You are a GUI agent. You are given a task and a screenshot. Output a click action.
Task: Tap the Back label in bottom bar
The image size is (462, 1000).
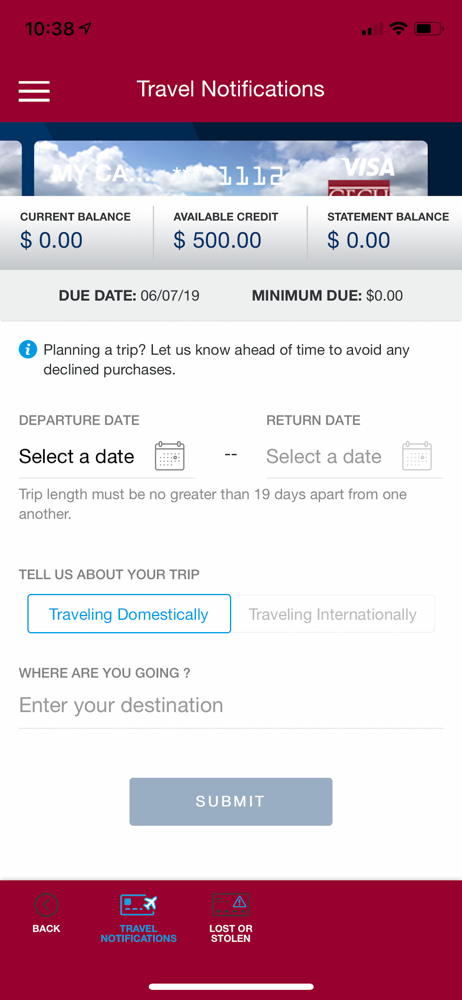tap(47, 929)
